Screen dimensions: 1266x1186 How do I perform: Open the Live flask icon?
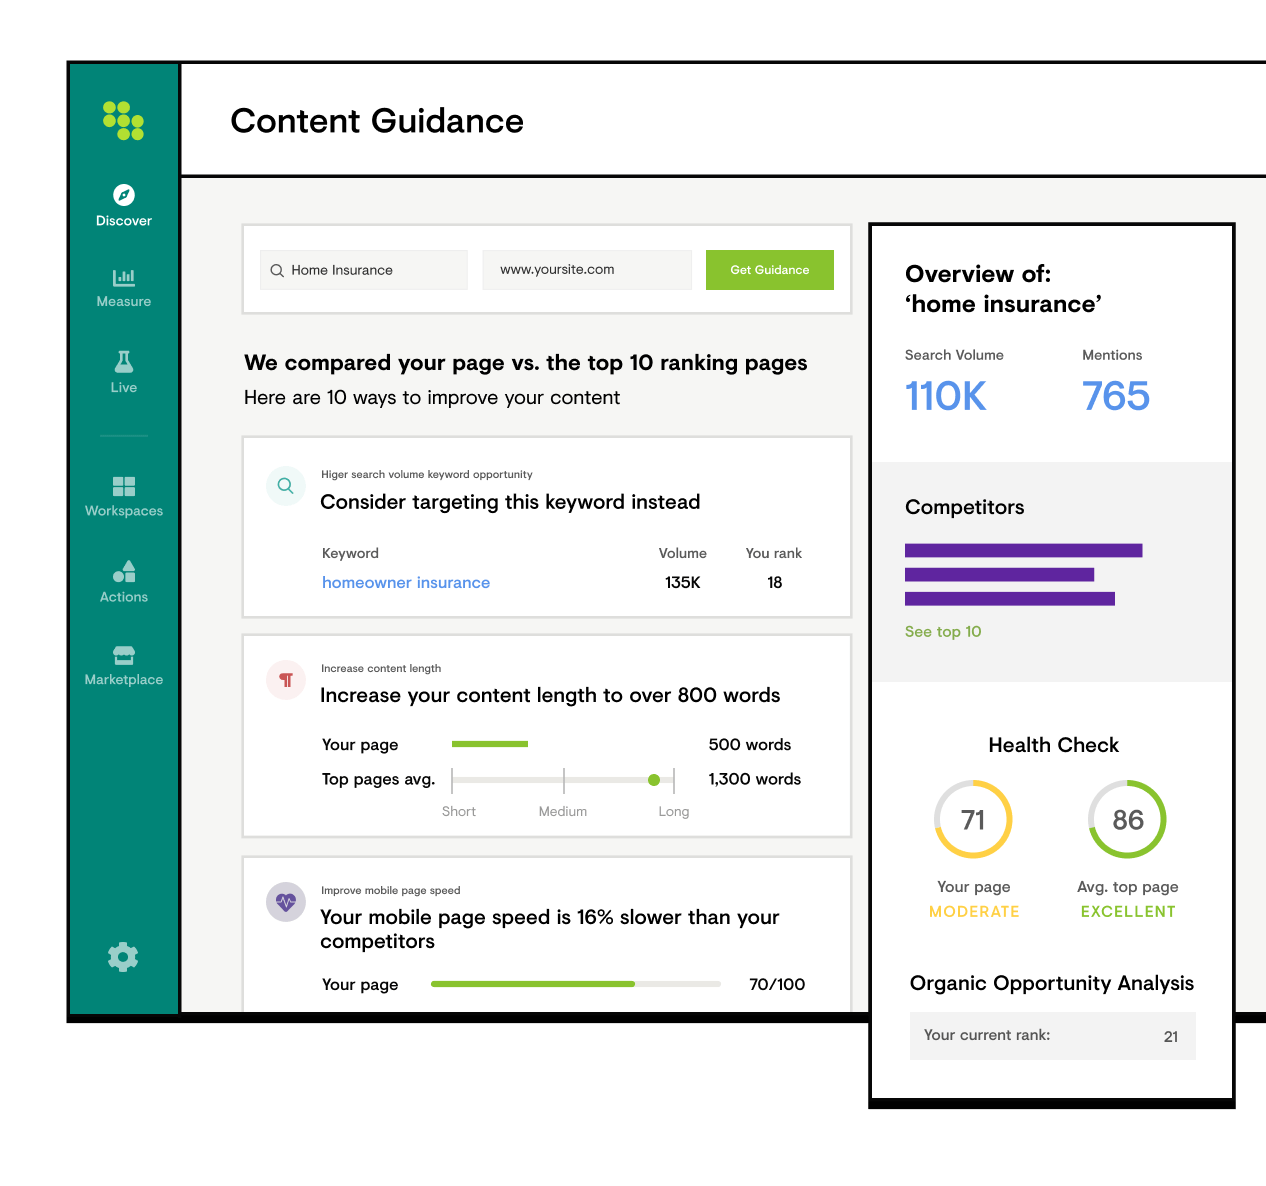point(124,361)
